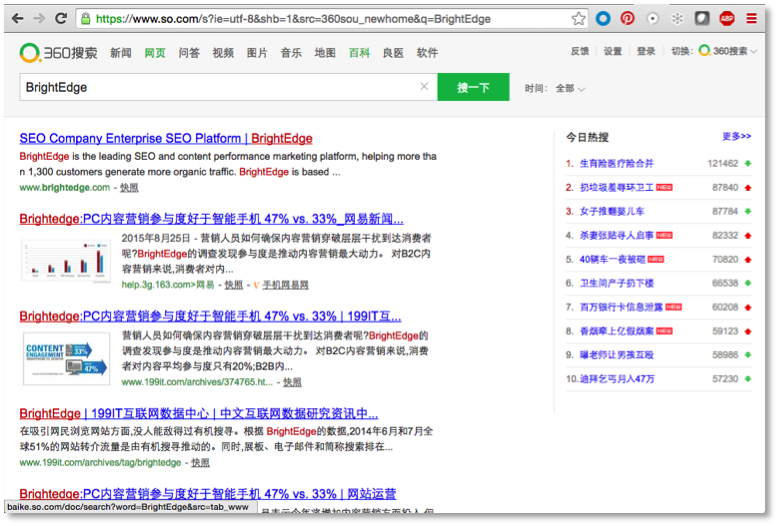
Task: Expand the 时间 全部 time filter dropdown
Action: coord(570,88)
